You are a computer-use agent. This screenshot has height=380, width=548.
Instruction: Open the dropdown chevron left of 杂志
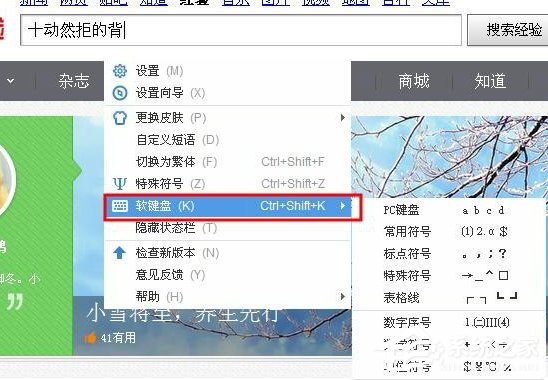[11, 81]
